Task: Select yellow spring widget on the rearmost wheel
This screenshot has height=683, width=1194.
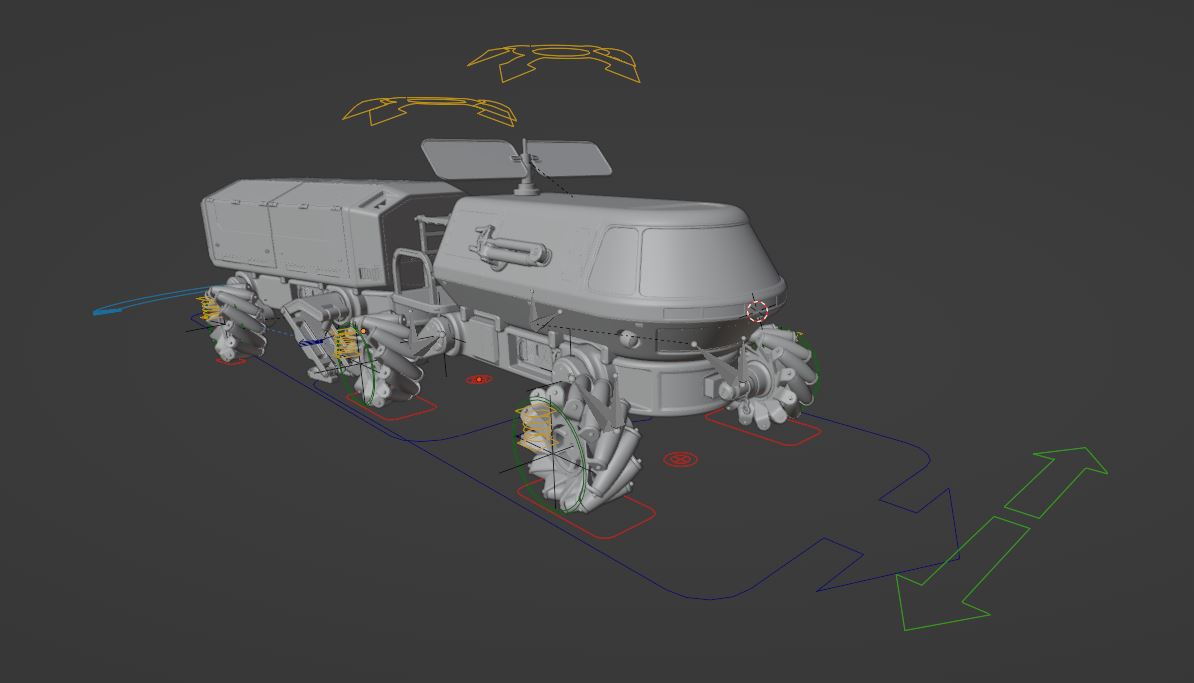Action: coord(209,309)
